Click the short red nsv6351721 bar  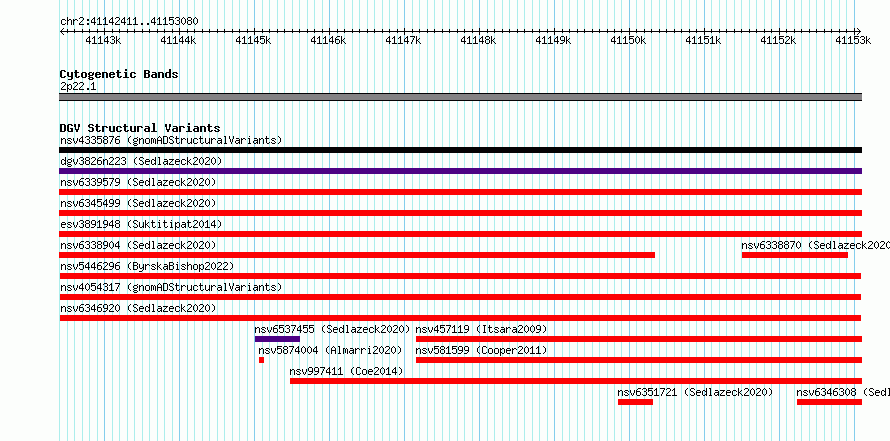[635, 402]
